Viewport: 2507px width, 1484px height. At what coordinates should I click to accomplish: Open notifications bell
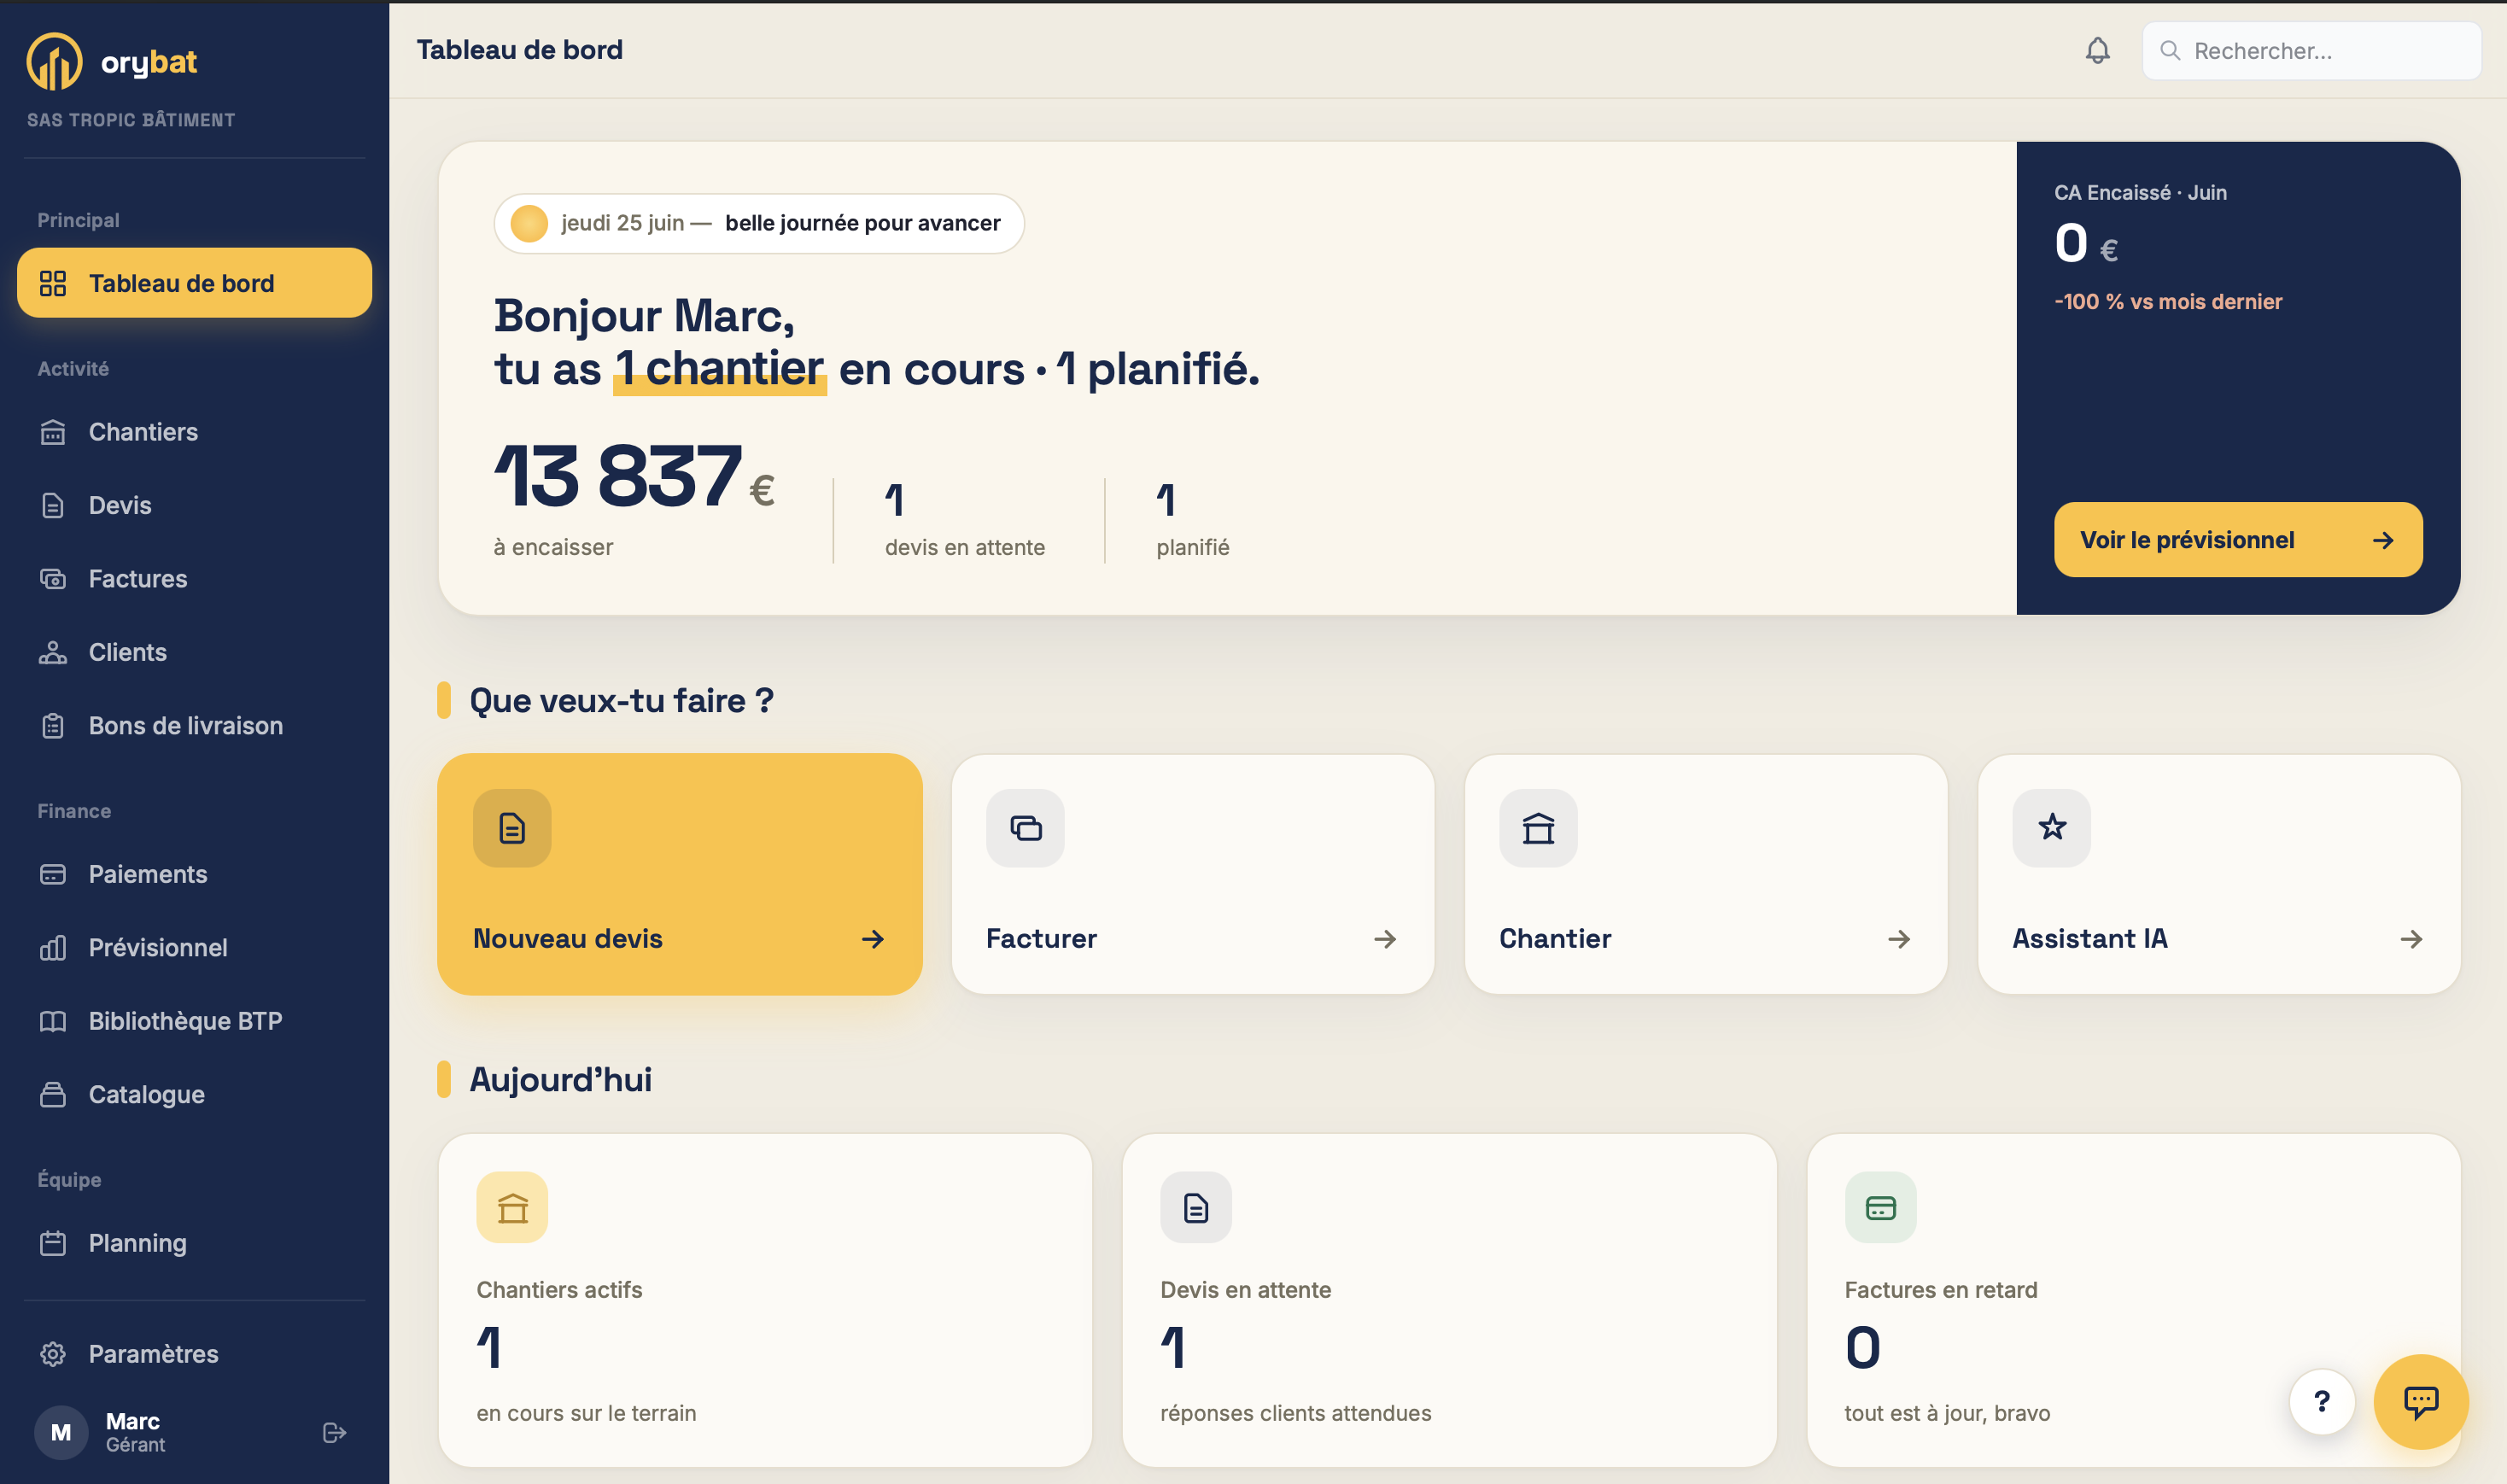[2097, 50]
